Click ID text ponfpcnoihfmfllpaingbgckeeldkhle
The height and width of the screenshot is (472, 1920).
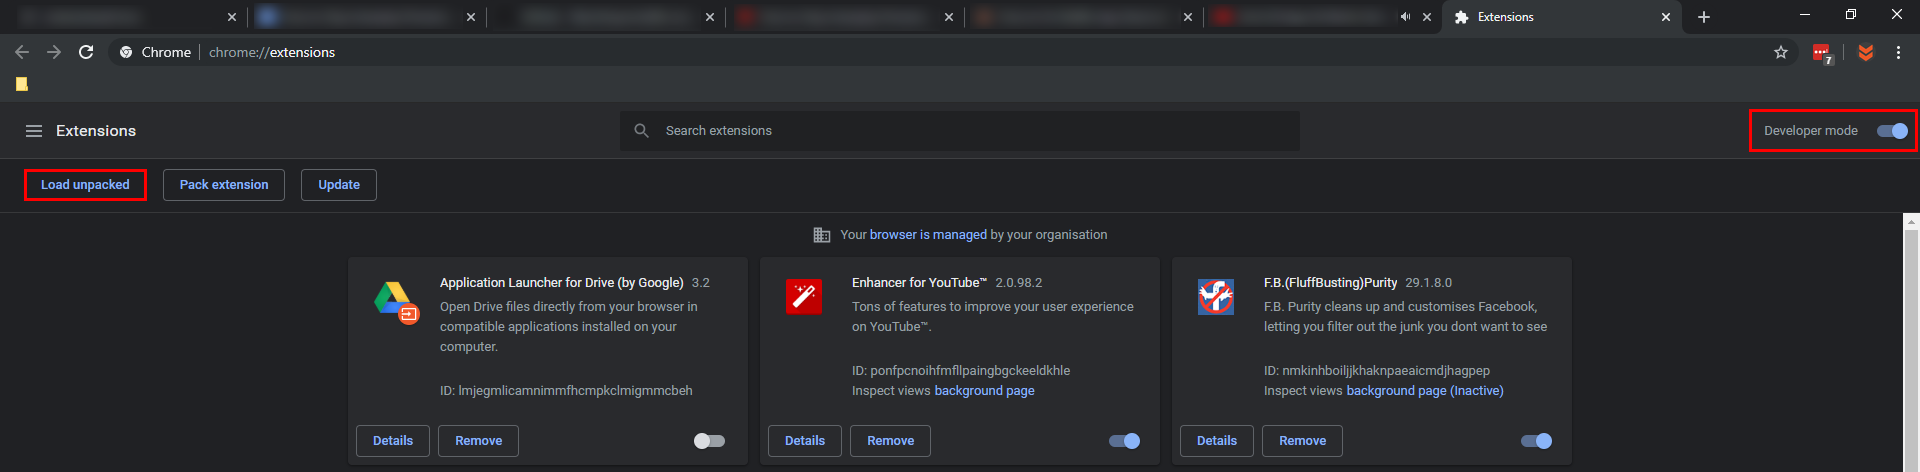970,371
